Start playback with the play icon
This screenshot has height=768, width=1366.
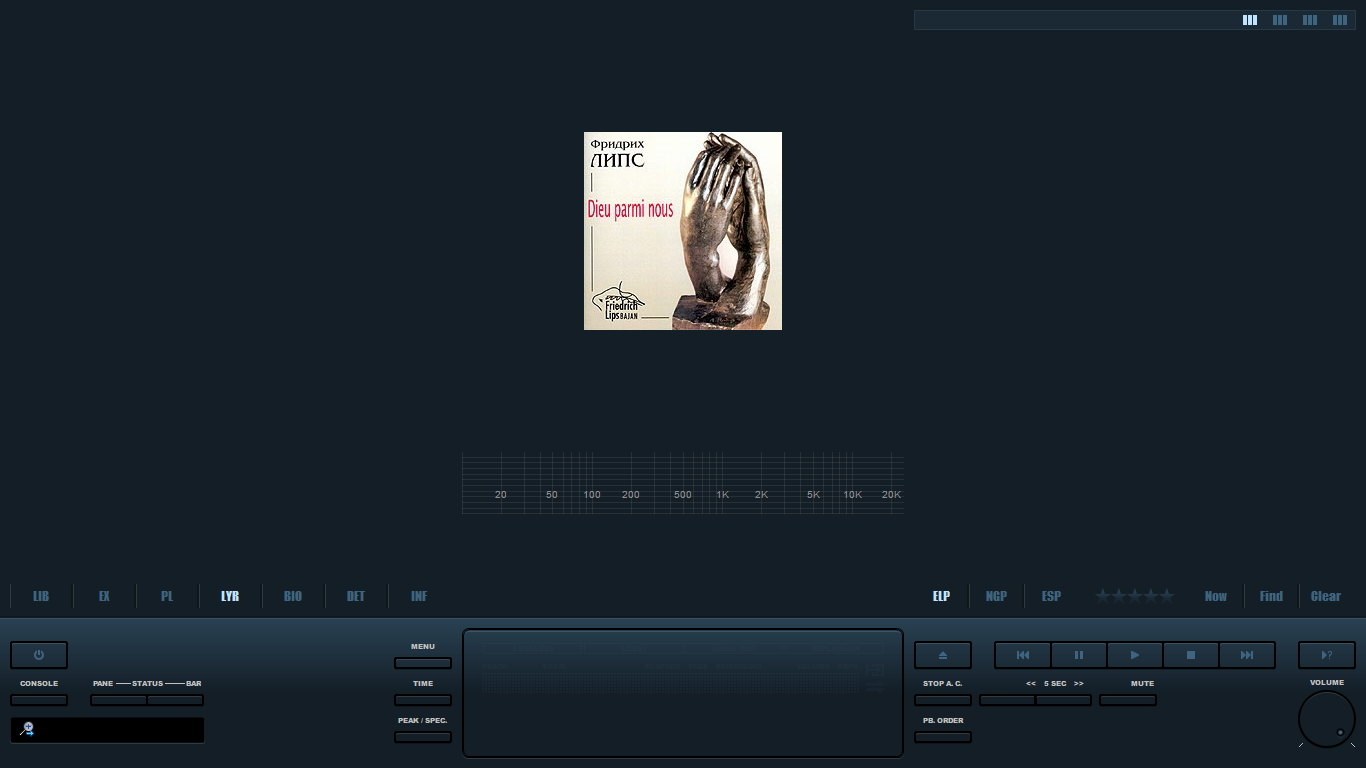pos(1135,655)
